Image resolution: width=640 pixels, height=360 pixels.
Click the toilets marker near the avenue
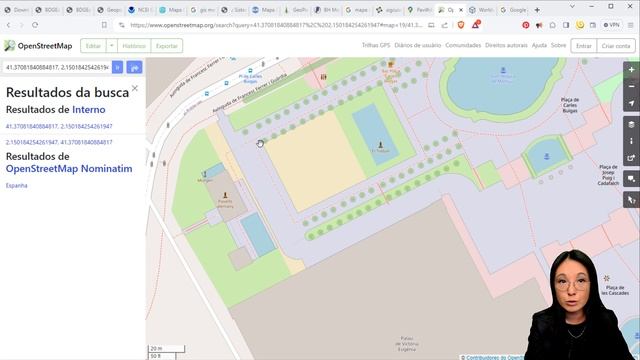[x=323, y=77]
